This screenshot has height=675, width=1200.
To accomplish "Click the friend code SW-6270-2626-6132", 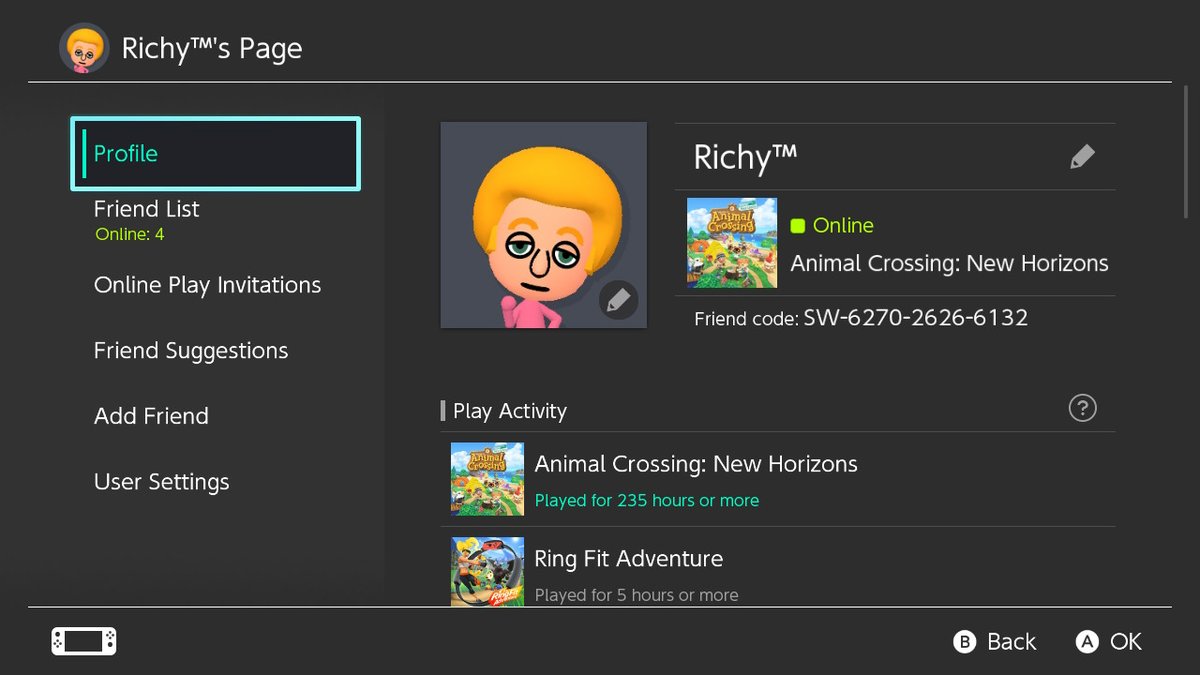I will point(916,318).
